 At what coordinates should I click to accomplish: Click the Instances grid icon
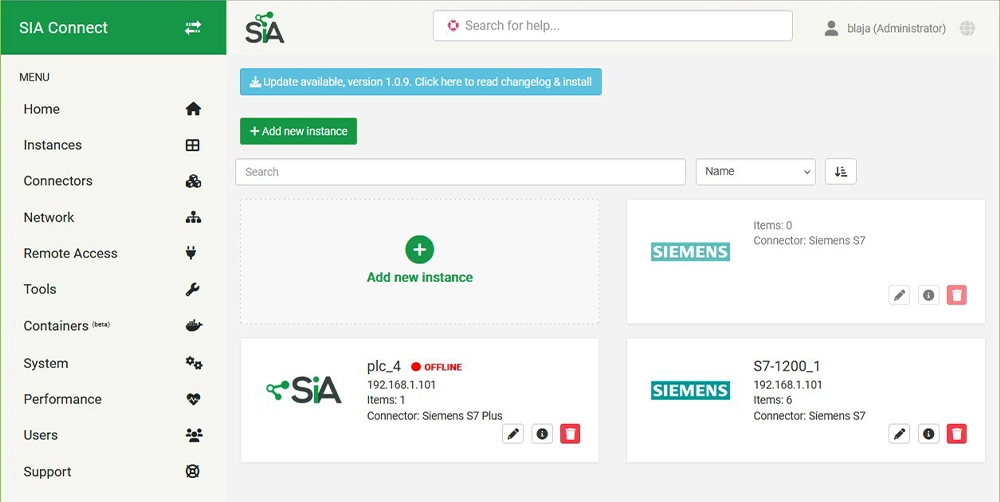tap(193, 145)
